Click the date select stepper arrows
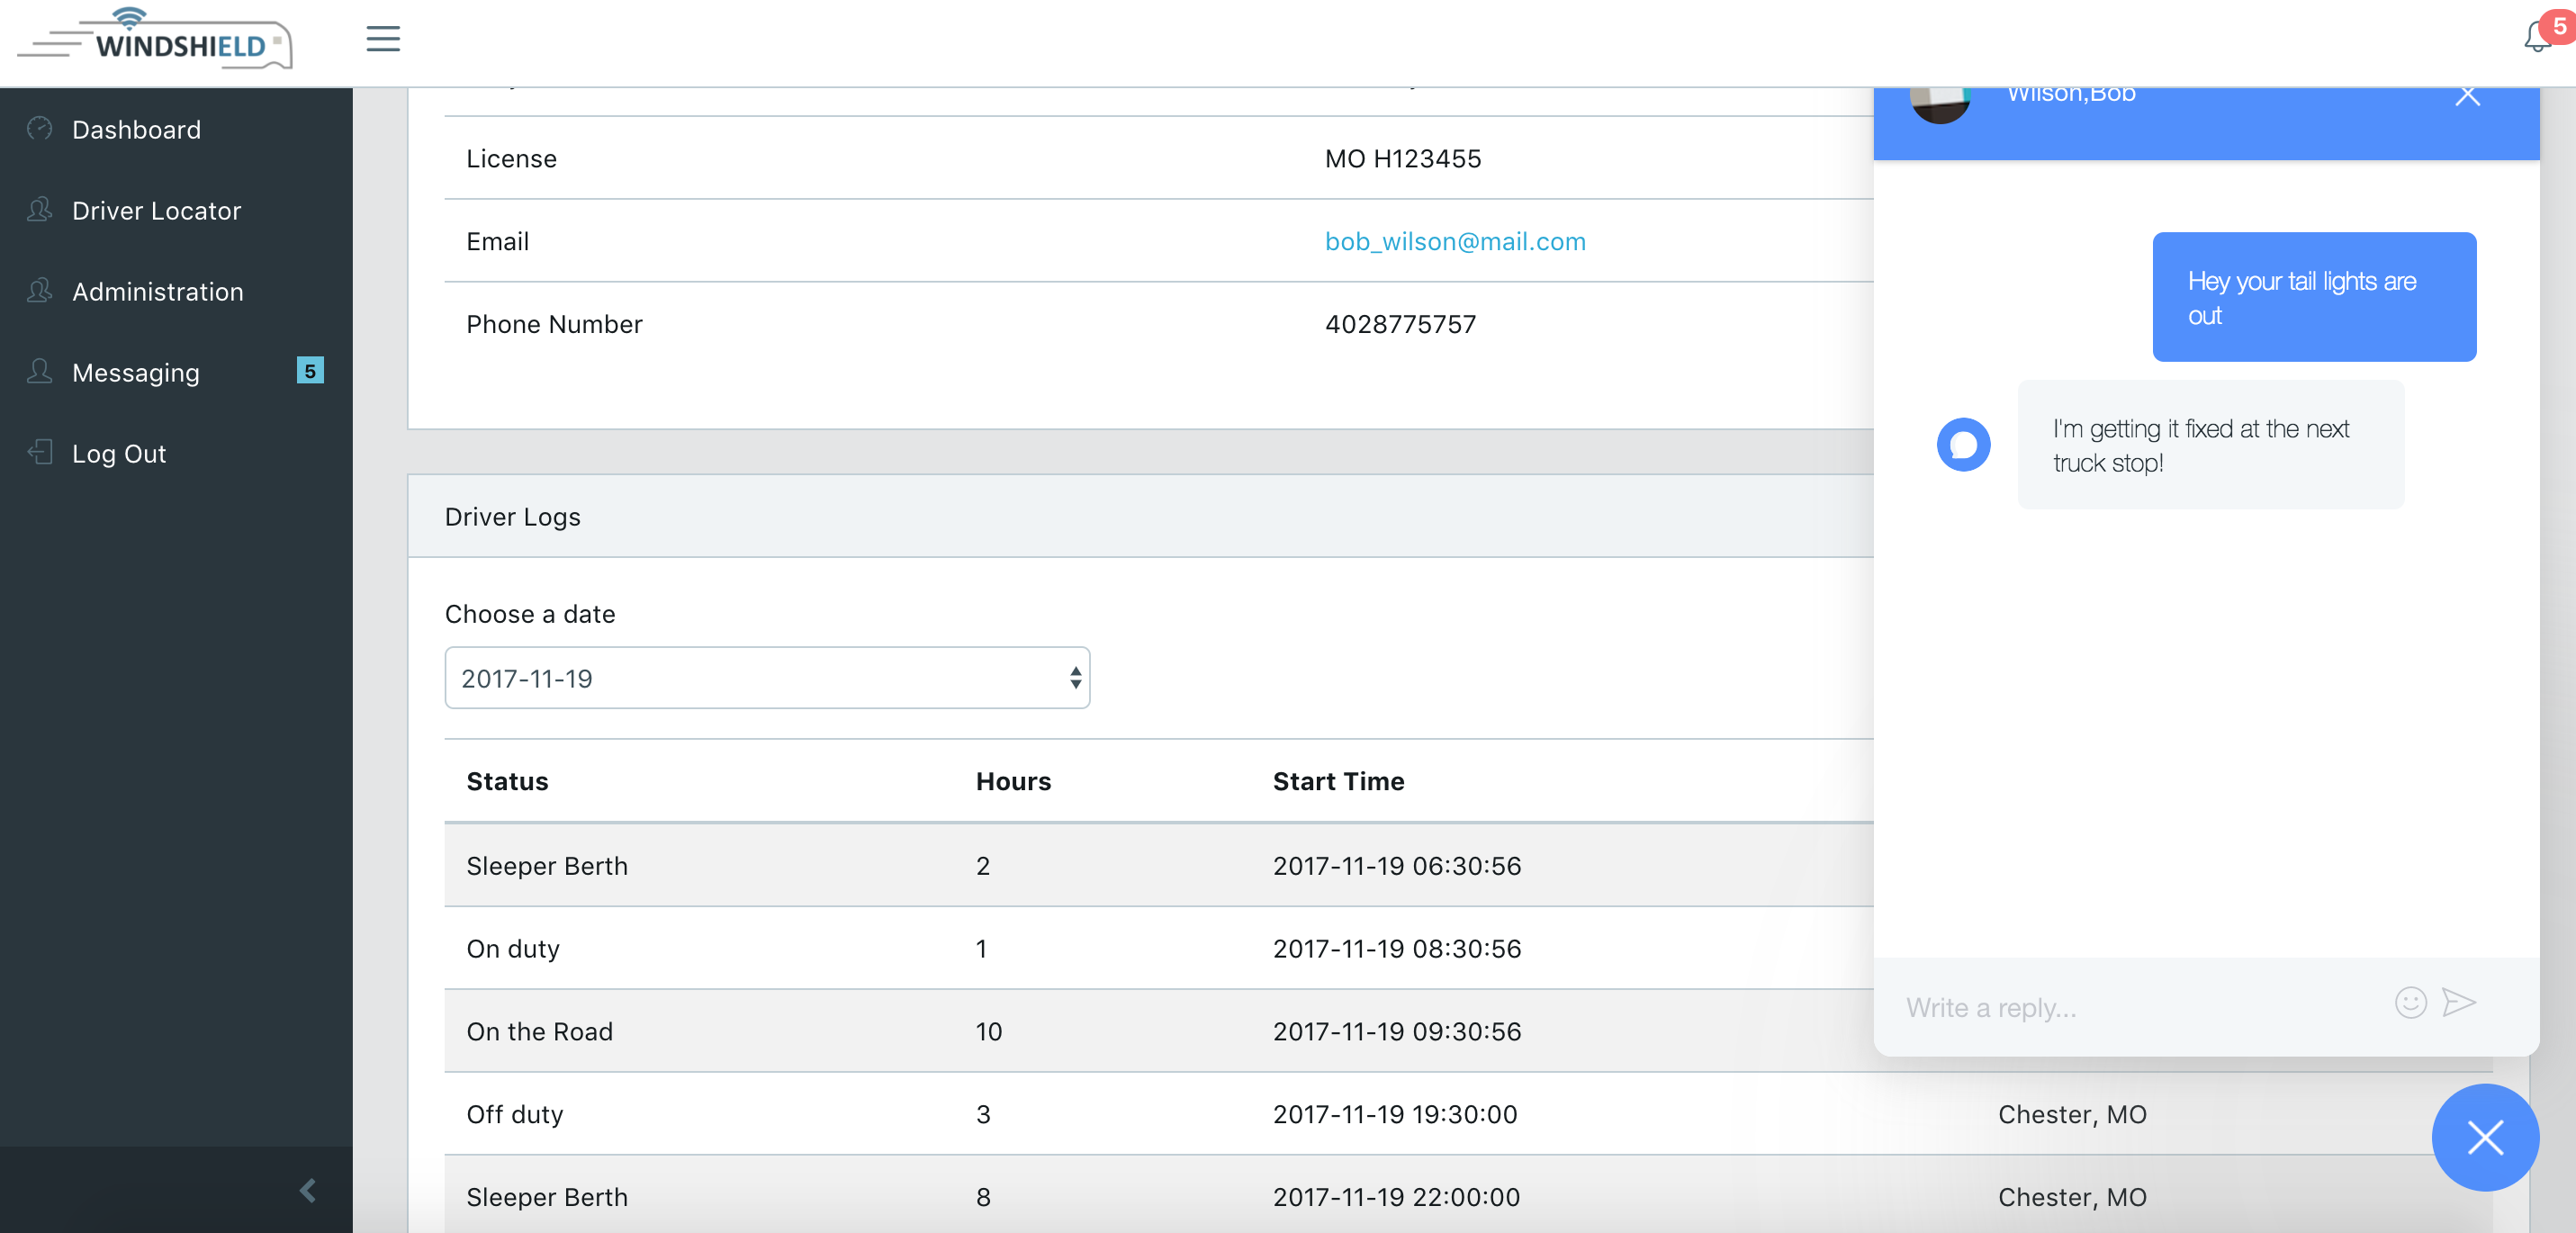This screenshot has width=2576, height=1233. (x=1075, y=678)
